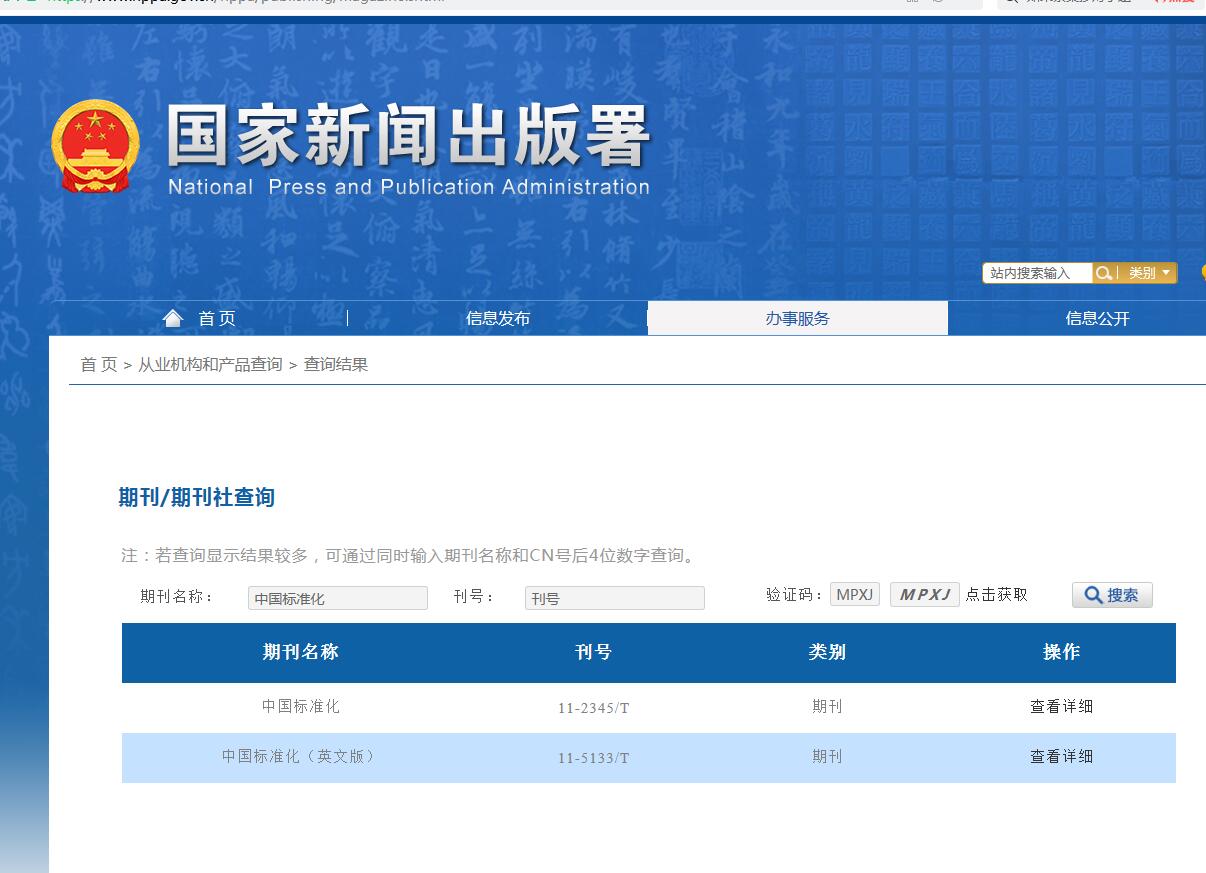Click the 验证码 MPXJ input box
The image size is (1206, 873).
tap(855, 593)
